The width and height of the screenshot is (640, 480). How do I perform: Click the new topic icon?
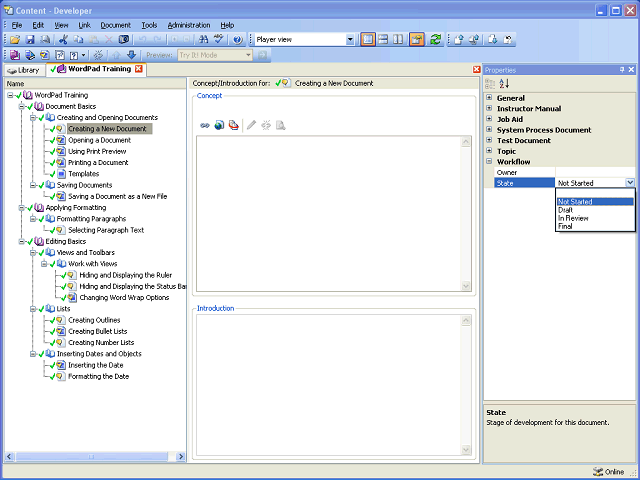[x=45, y=55]
